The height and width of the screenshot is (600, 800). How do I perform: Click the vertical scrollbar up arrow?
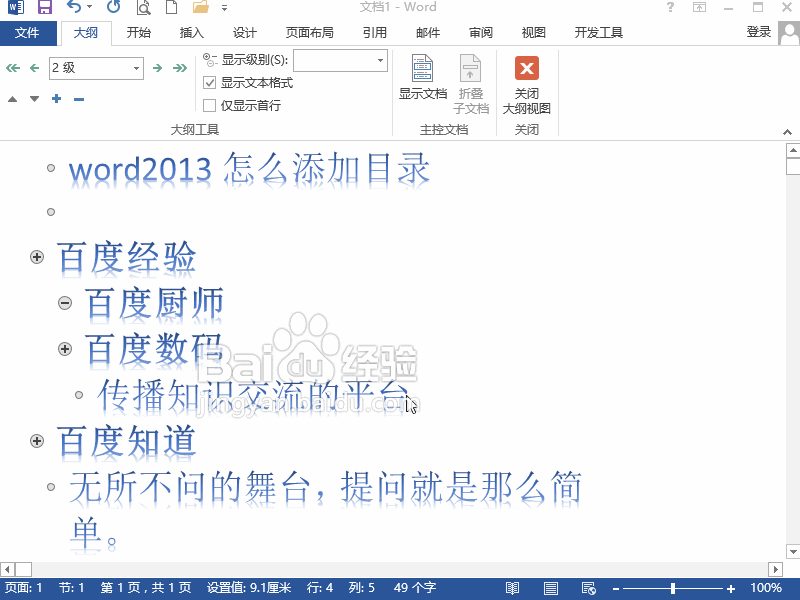[x=793, y=150]
